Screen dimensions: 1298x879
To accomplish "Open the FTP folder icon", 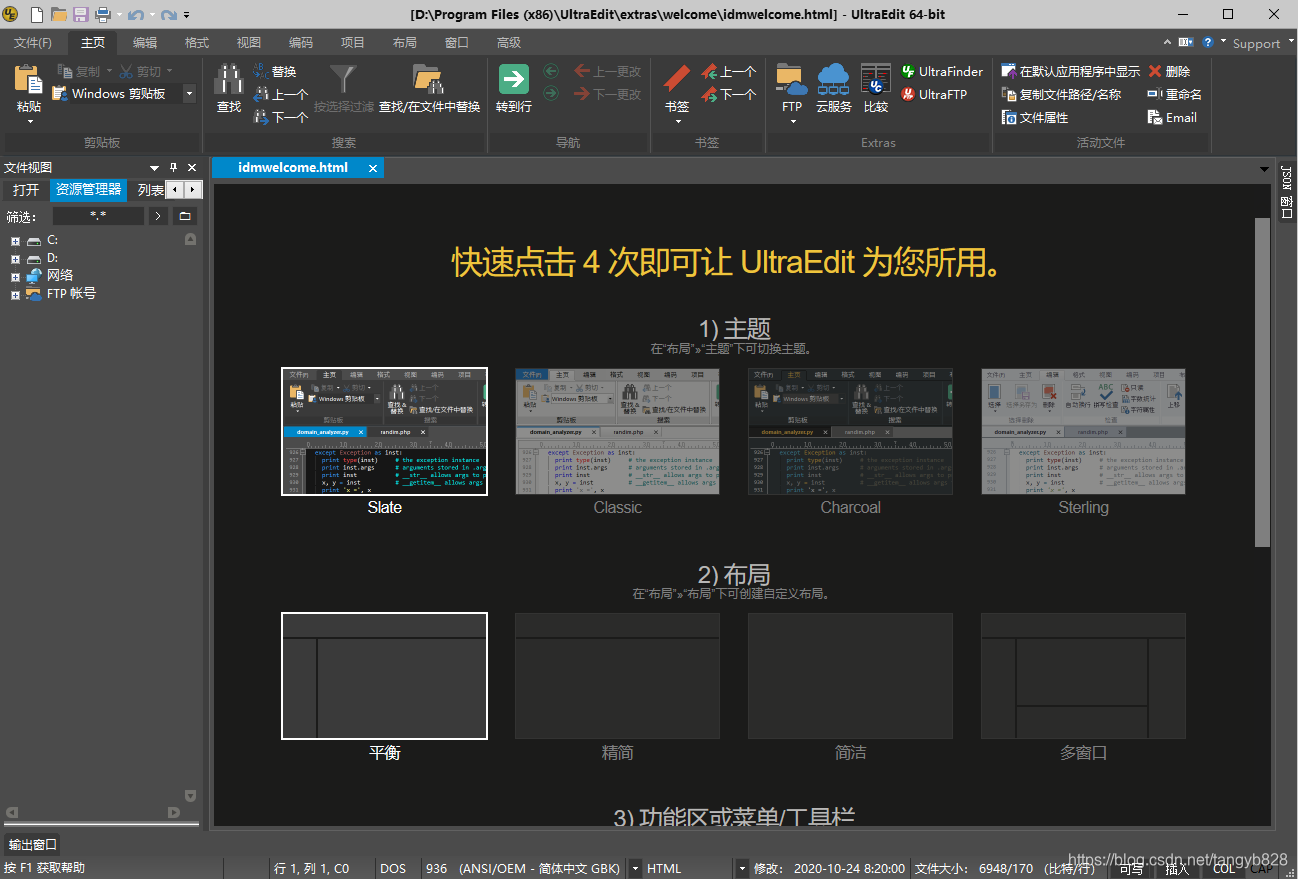I will point(791,80).
